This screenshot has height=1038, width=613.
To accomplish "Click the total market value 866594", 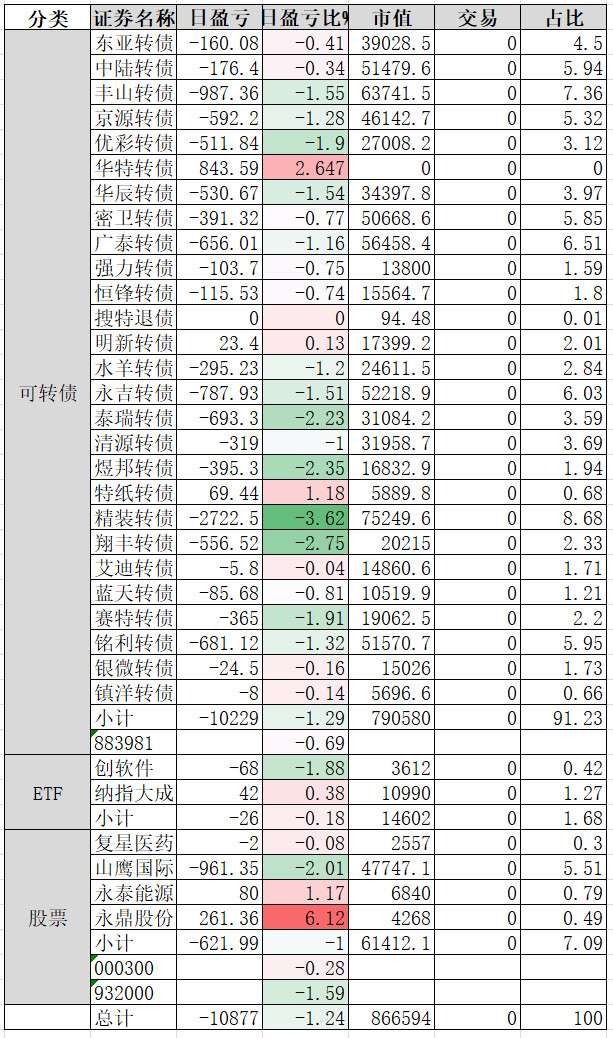I will [x=392, y=1018].
